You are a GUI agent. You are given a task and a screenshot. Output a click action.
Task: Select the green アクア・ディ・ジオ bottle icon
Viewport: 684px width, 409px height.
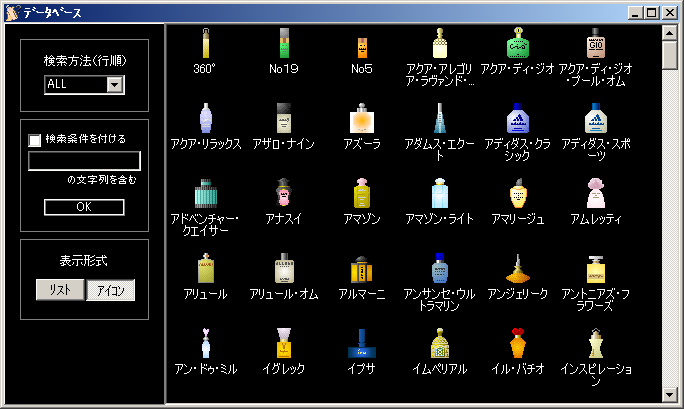coord(518,44)
